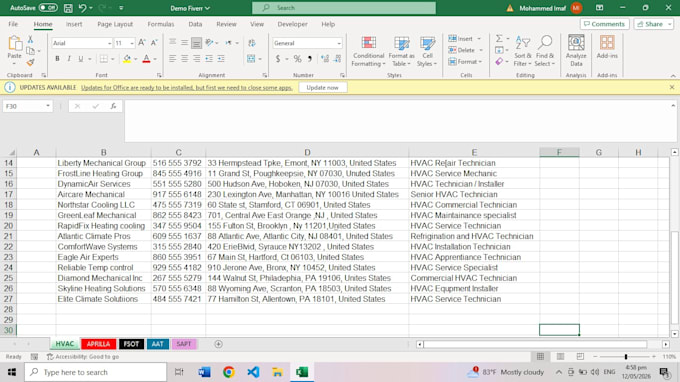The height and width of the screenshot is (382, 680).
Task: Switch to Page Break Preview icon
Action: tap(580, 356)
